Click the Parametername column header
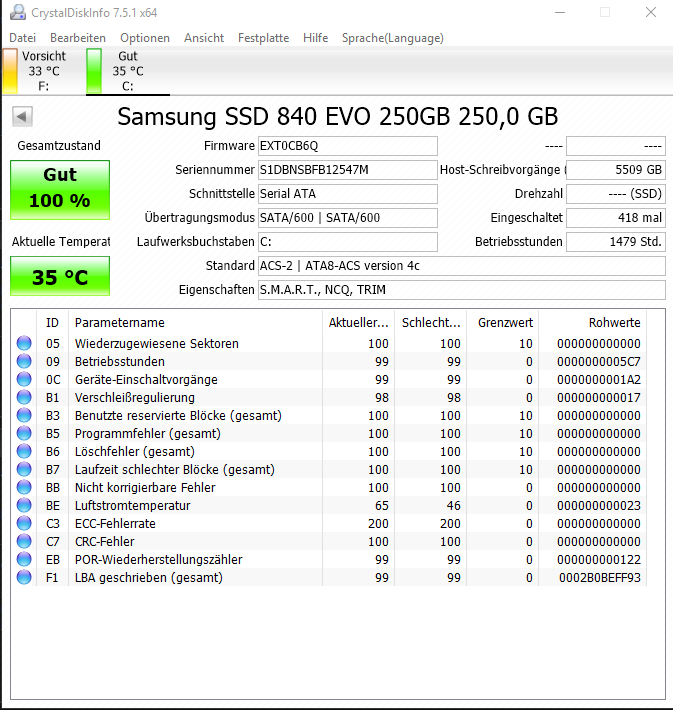 coord(195,322)
